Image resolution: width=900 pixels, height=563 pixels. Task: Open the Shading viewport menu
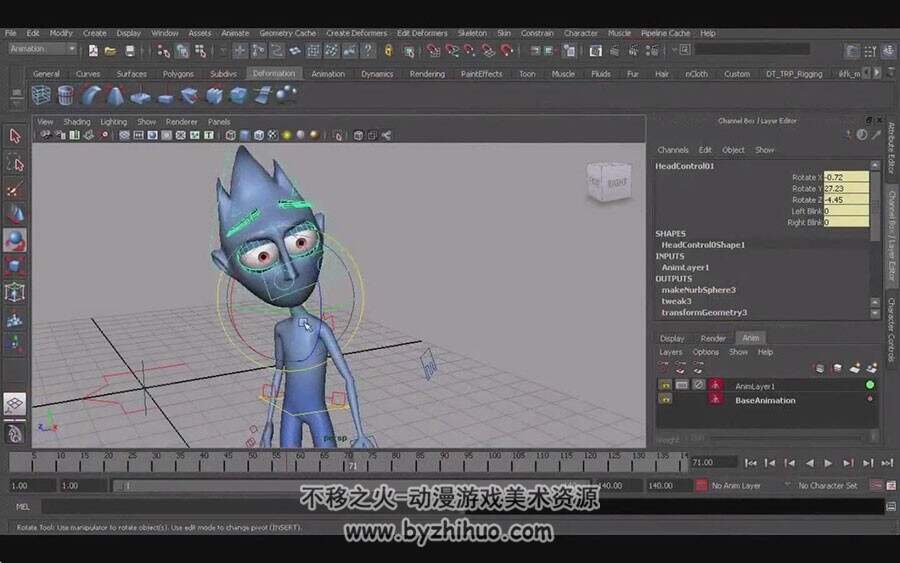[77, 122]
